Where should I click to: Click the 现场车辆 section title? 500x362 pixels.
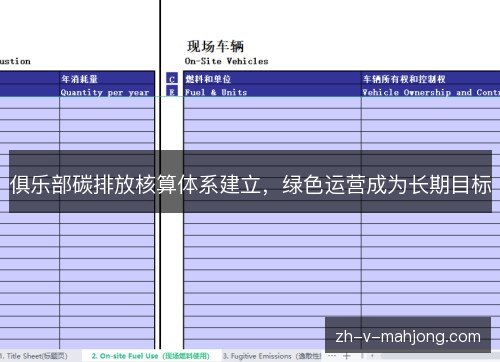pos(215,46)
